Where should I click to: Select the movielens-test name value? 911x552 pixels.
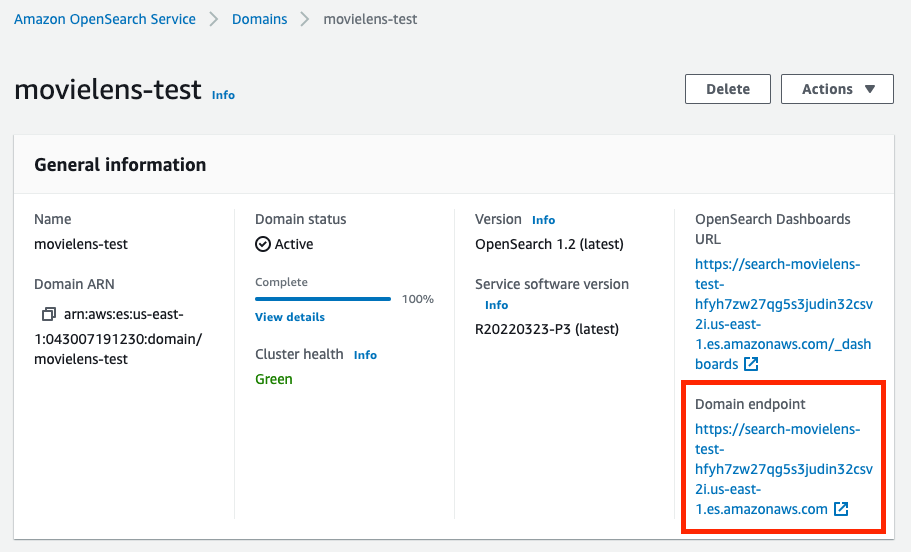(81, 245)
